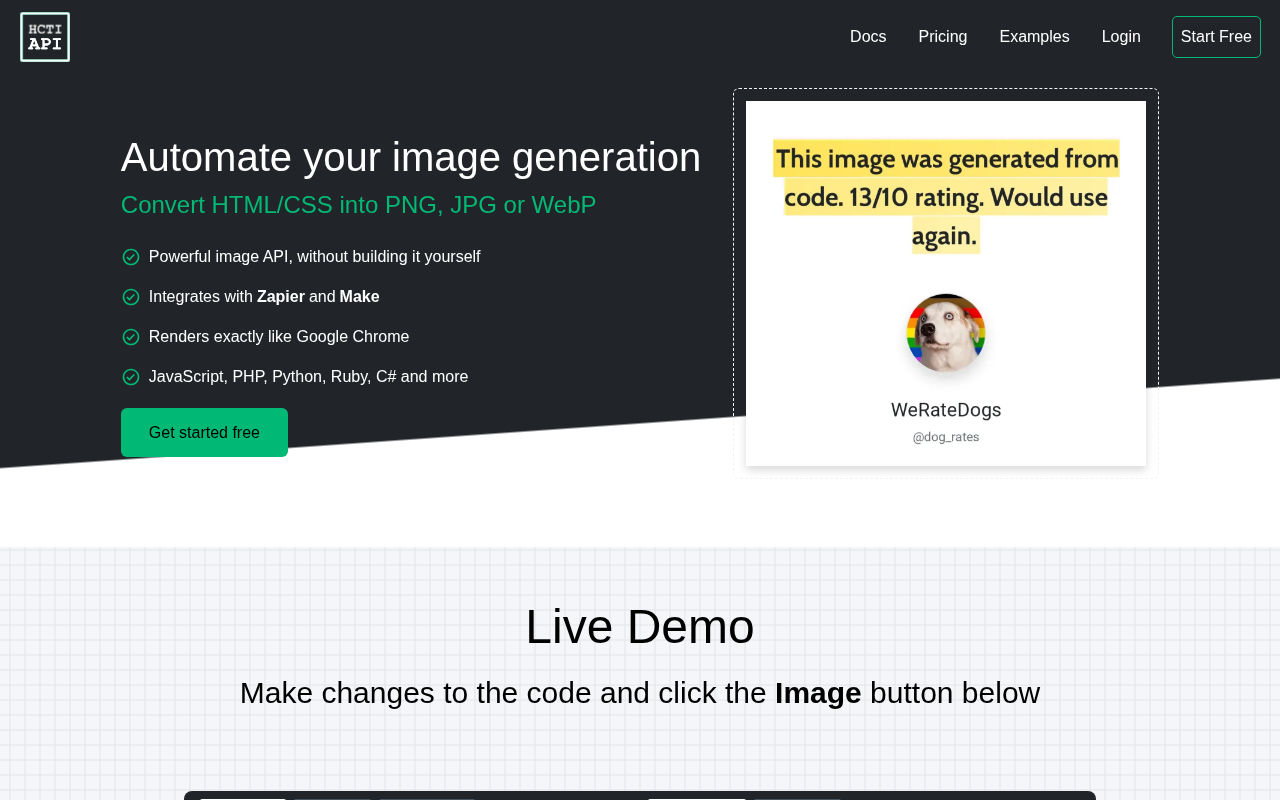Click the Convert HTML/CSS into PNG subtitle

point(358,205)
